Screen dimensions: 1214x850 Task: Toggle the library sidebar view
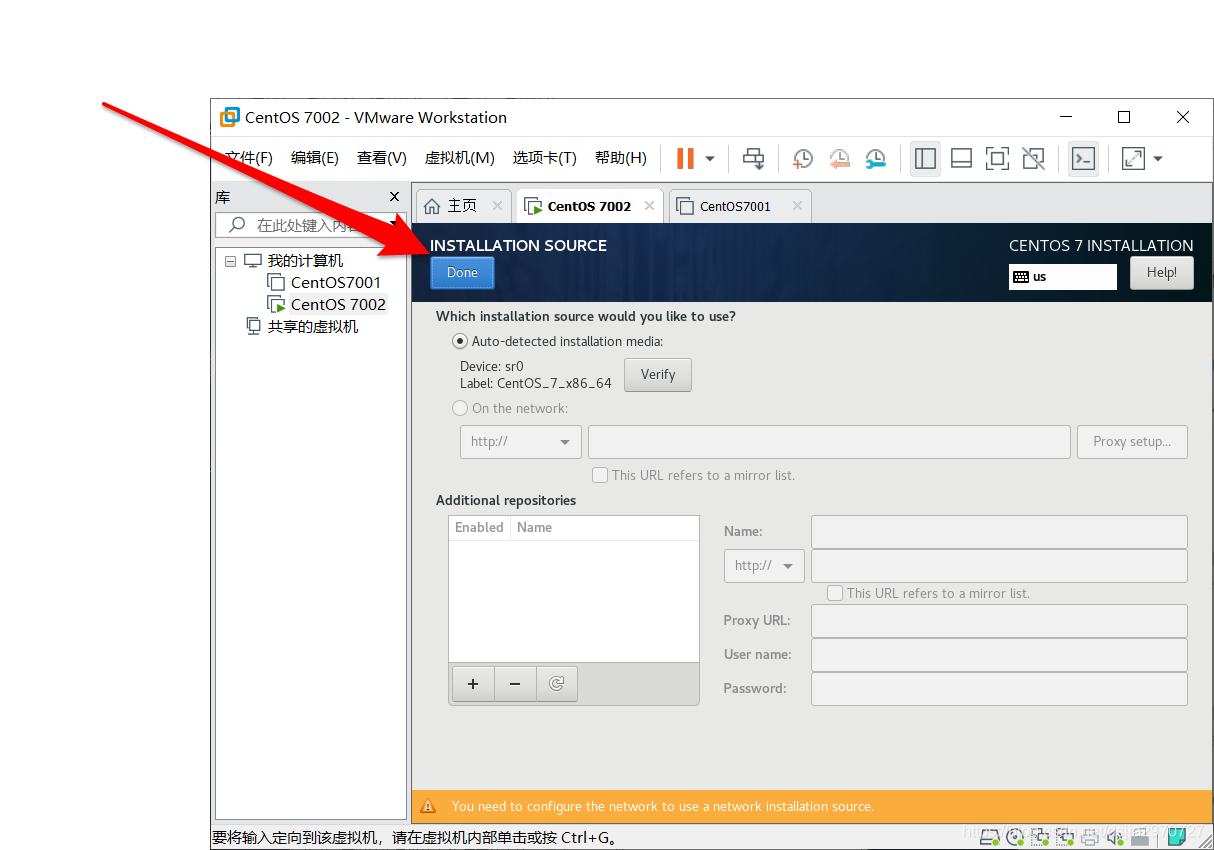click(925, 158)
